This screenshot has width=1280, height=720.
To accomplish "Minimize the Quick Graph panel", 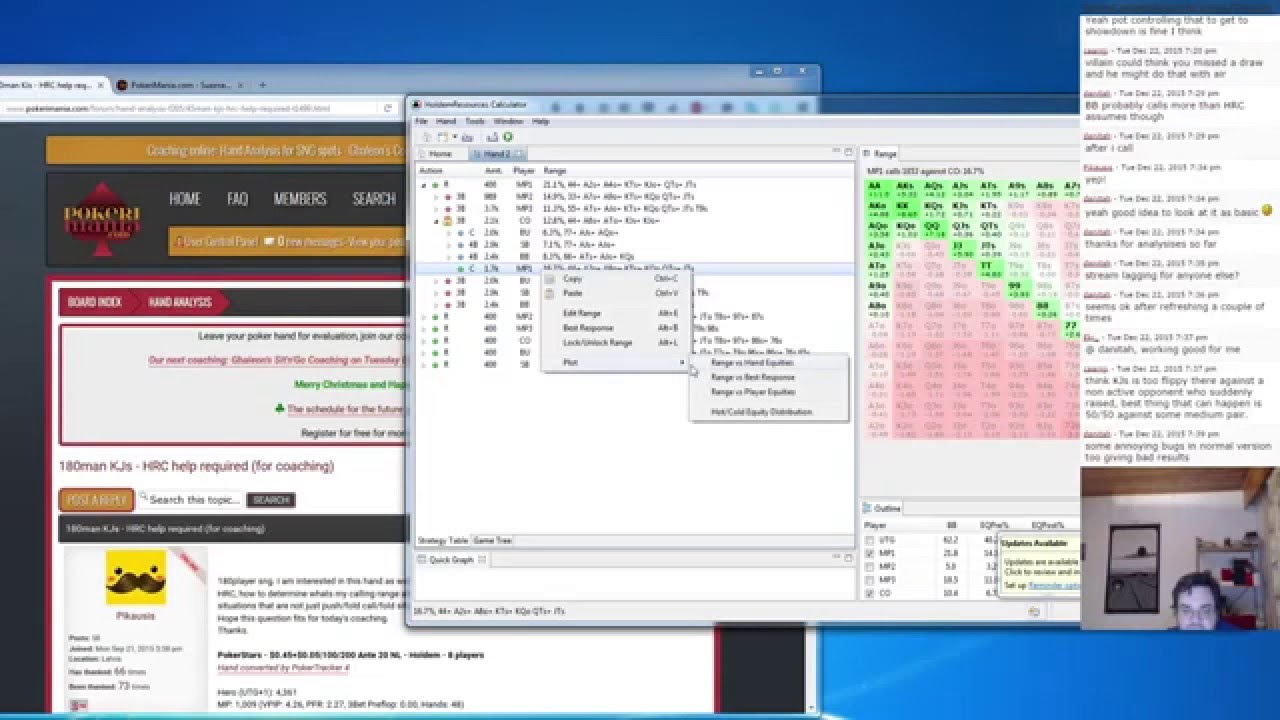I will pos(836,558).
